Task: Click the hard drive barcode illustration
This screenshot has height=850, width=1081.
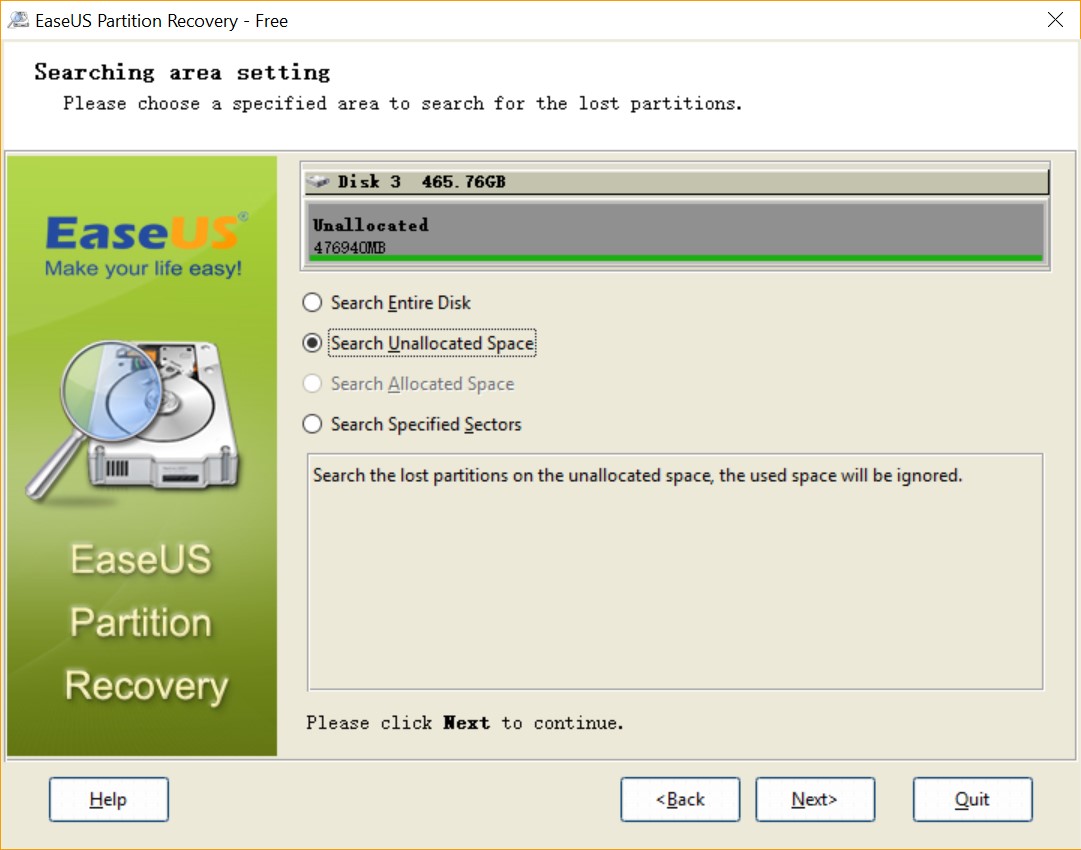Action: 117,468
